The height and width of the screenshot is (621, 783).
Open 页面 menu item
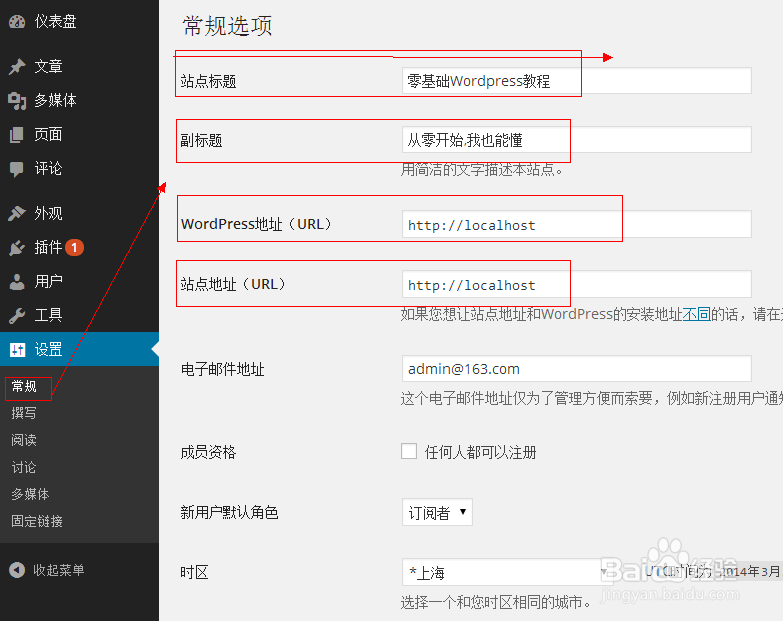pos(48,134)
